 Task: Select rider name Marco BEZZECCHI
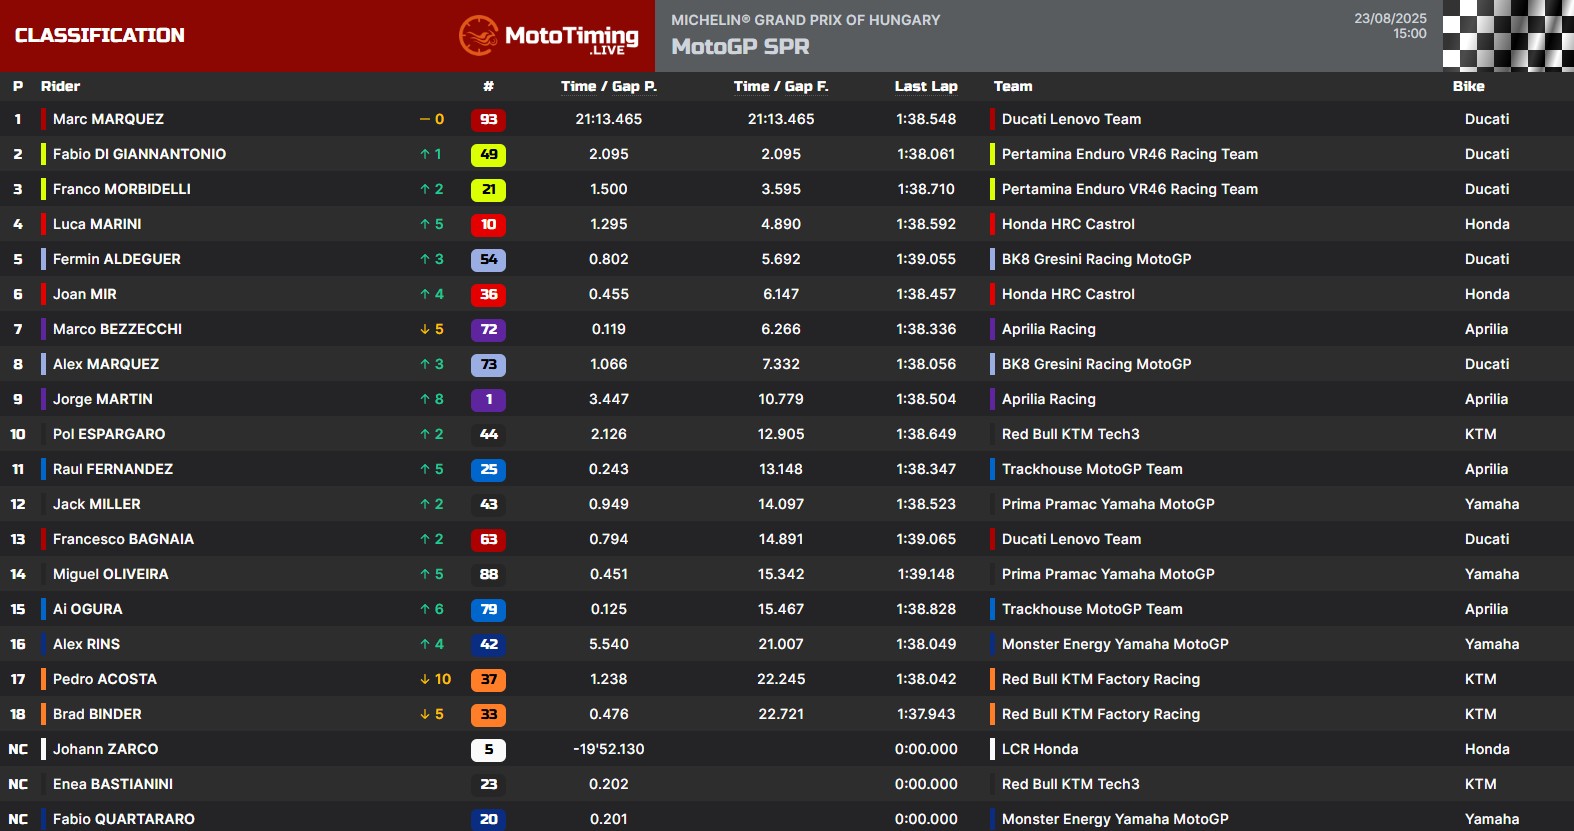tap(117, 329)
